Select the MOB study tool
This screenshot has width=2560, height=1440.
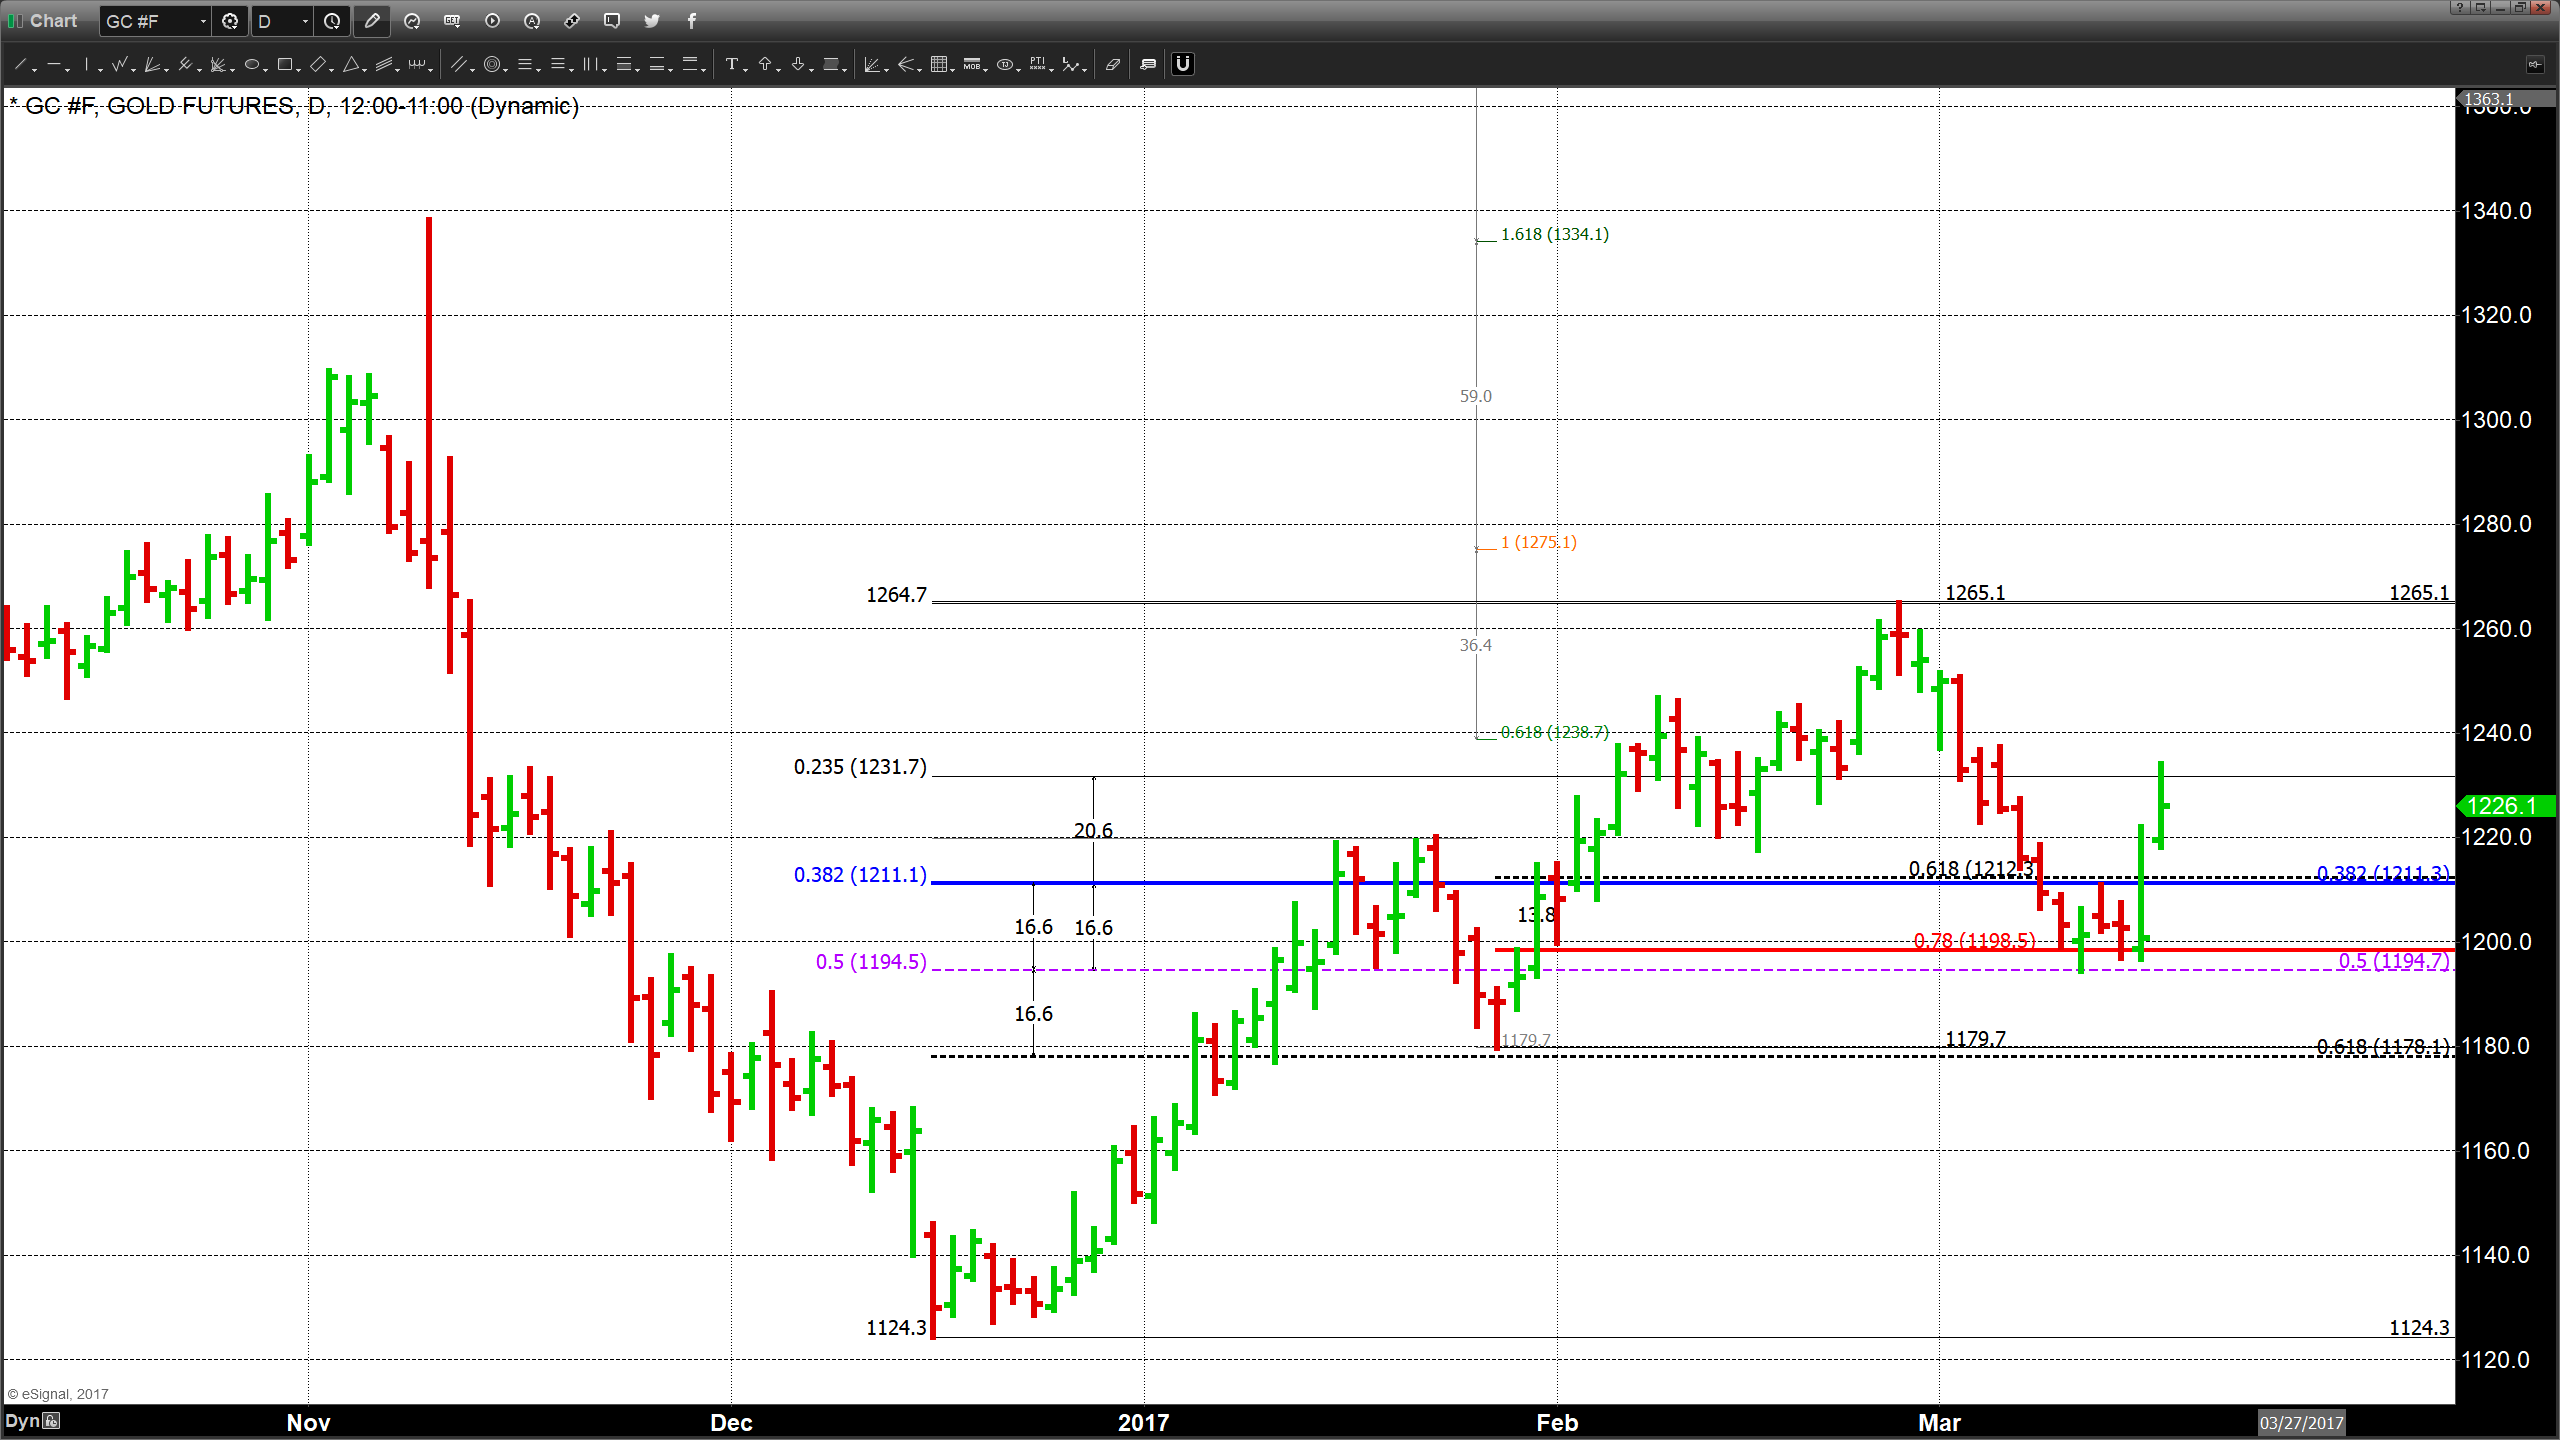971,65
